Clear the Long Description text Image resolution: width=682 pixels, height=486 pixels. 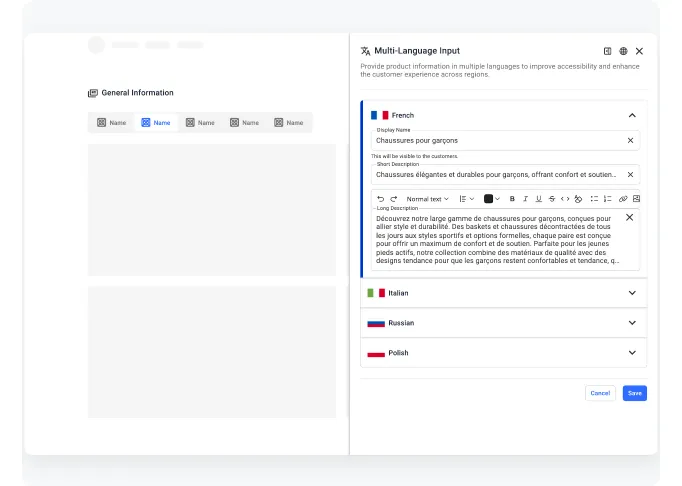(629, 217)
